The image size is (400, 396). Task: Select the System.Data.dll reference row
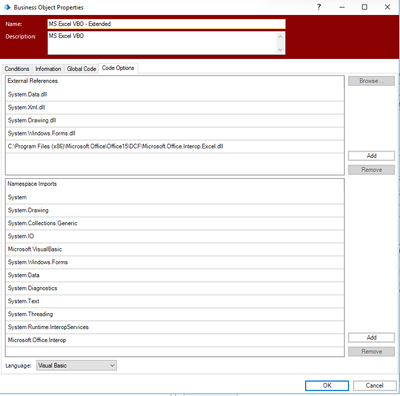click(175, 95)
